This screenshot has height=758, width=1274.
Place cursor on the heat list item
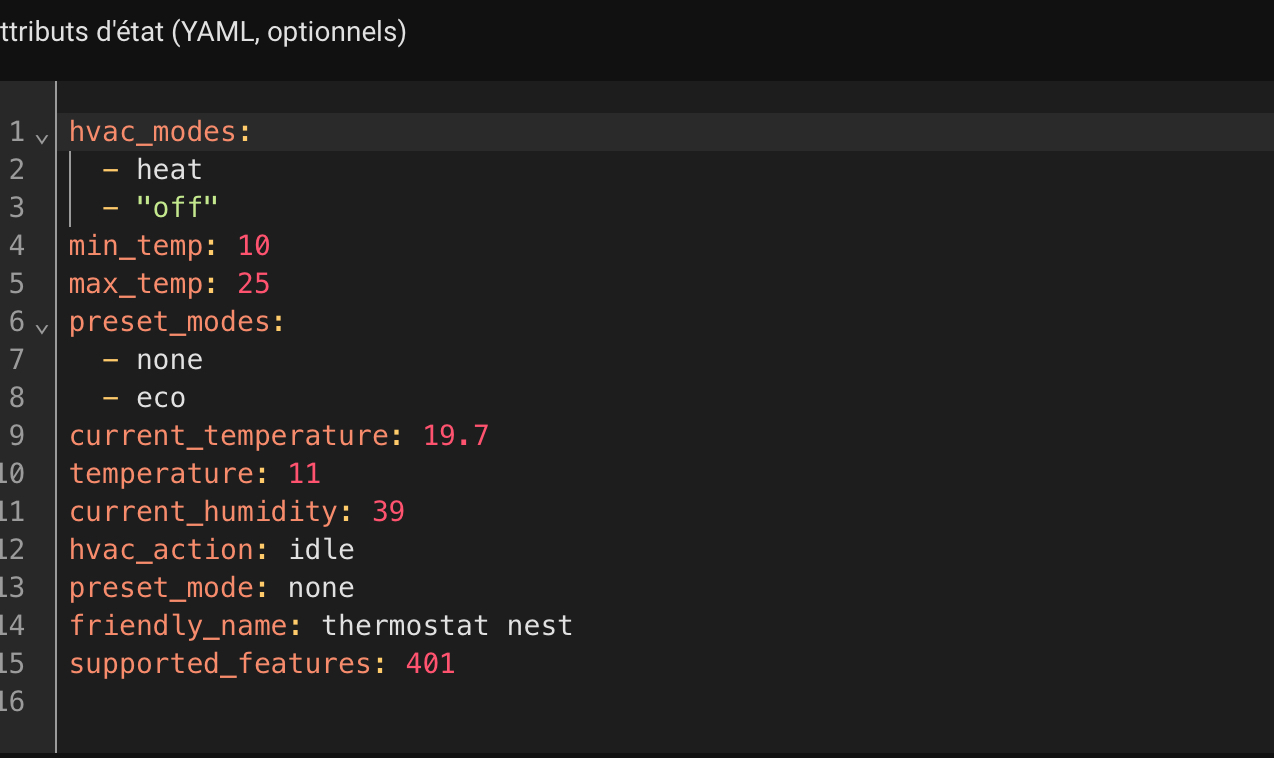[x=169, y=170]
